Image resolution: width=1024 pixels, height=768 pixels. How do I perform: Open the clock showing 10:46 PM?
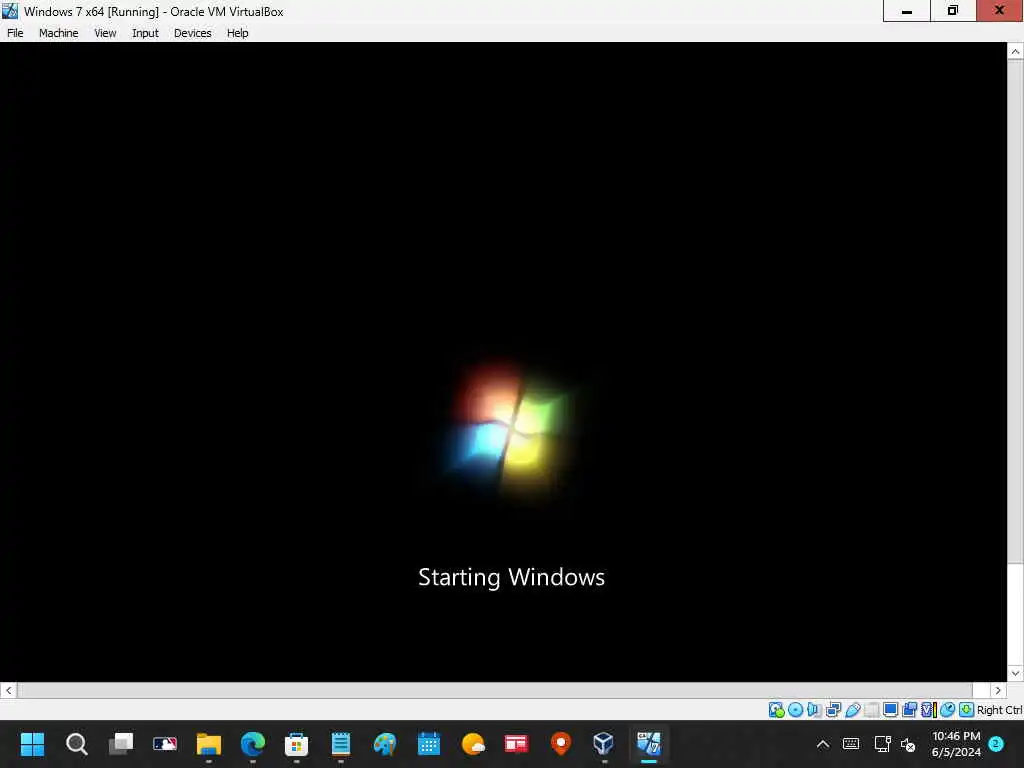tap(955, 744)
